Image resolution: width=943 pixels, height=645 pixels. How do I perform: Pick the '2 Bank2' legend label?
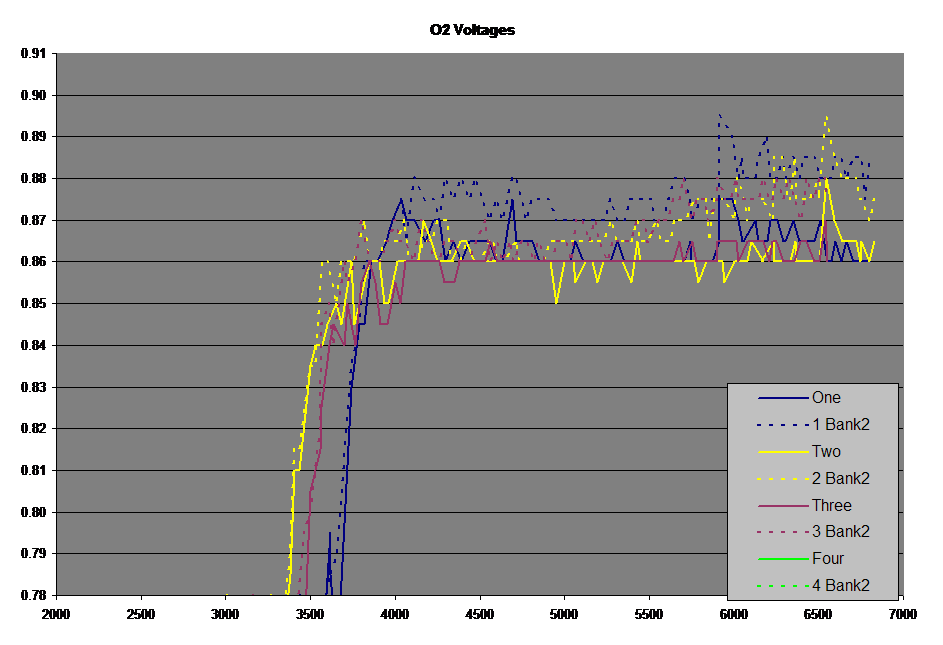[840, 479]
